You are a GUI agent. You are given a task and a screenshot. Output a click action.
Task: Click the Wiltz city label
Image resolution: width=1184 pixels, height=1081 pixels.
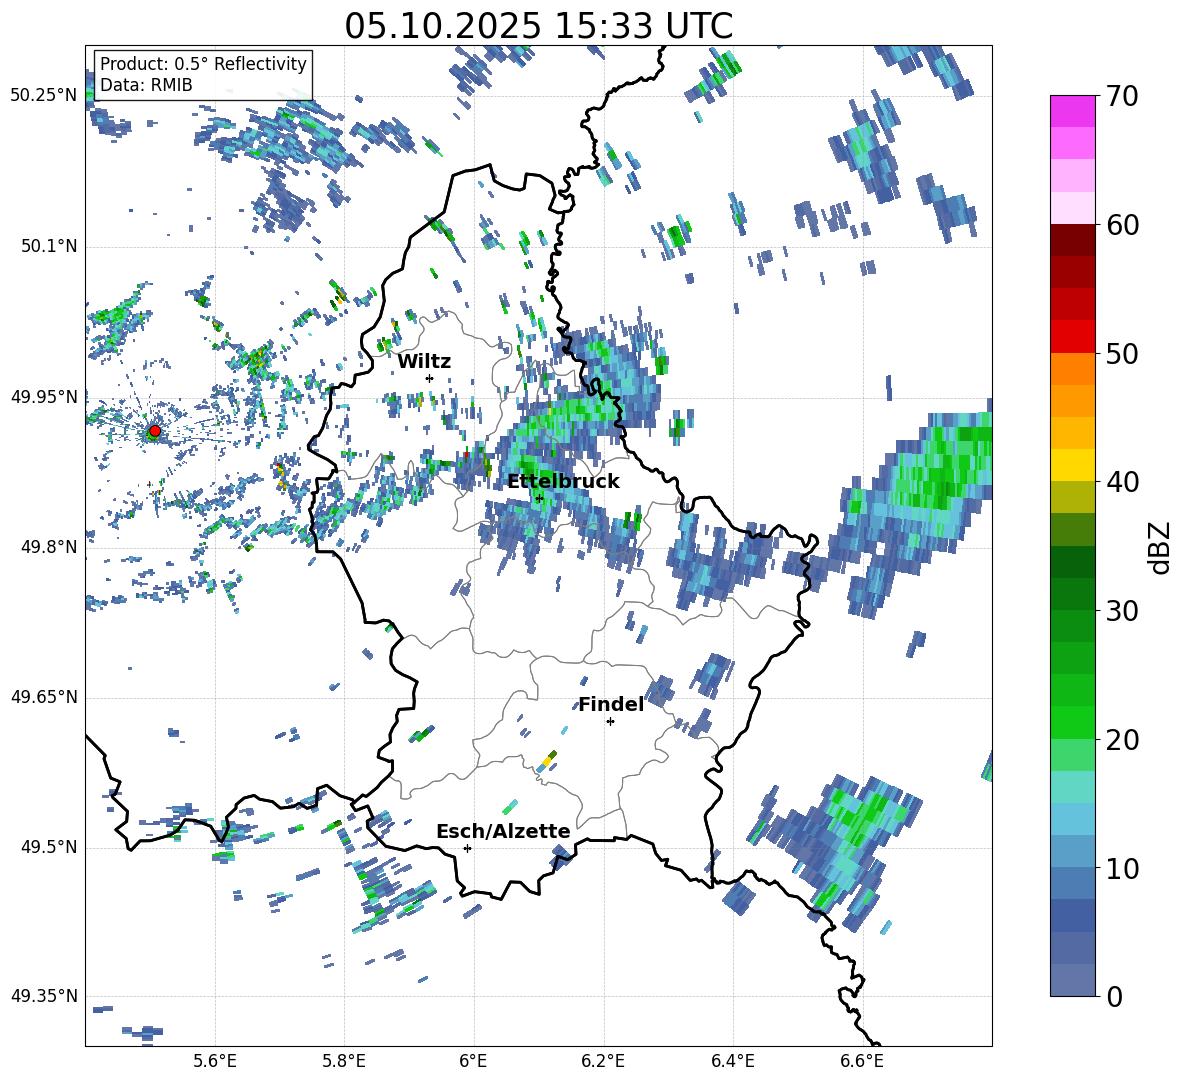tap(424, 361)
